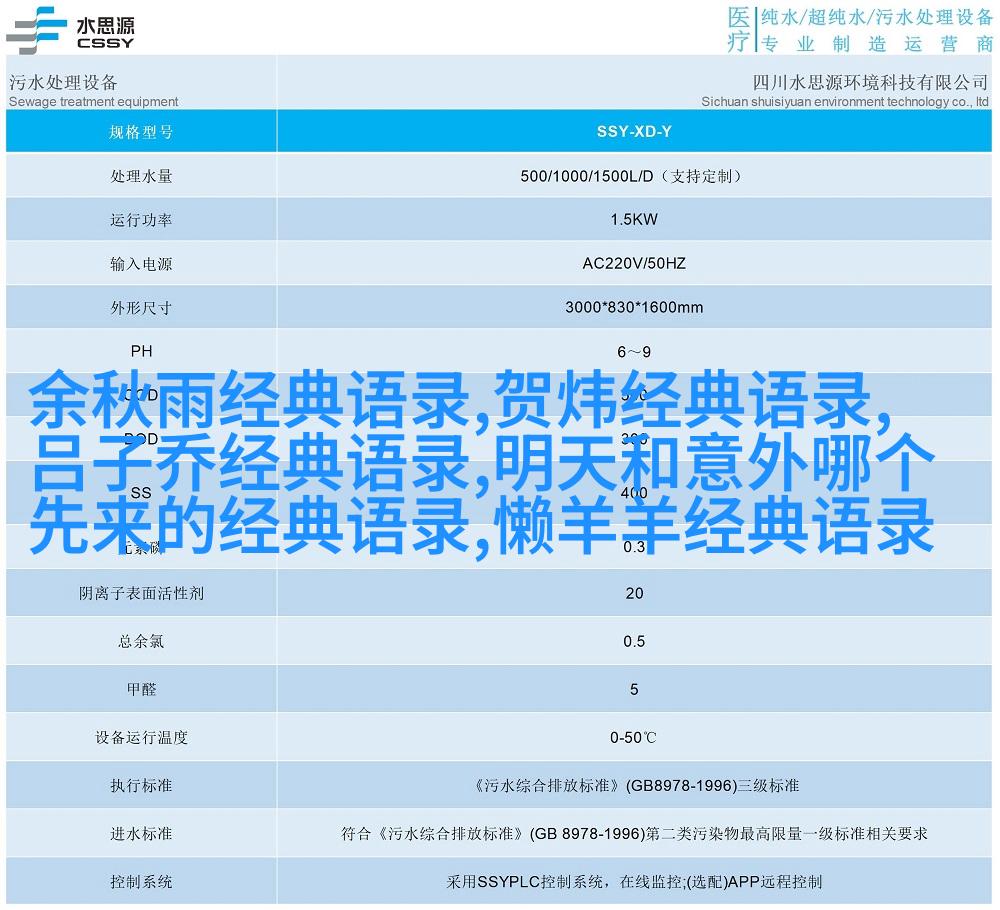Viewport: 1000px width, 910px height.
Task: Click the '1.5KW' value cell
Action: click(x=634, y=219)
